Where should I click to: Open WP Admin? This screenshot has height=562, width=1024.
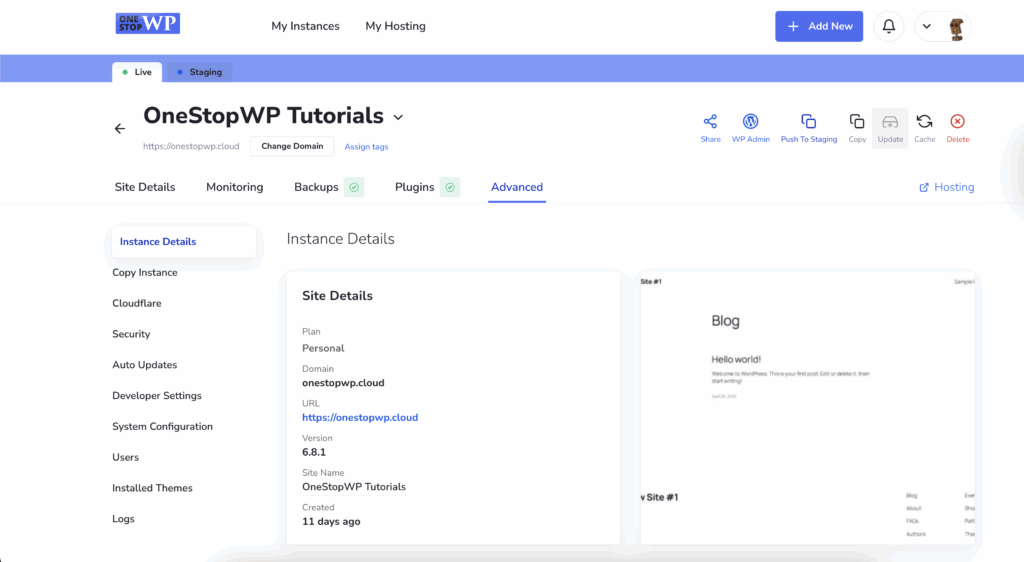pos(750,128)
